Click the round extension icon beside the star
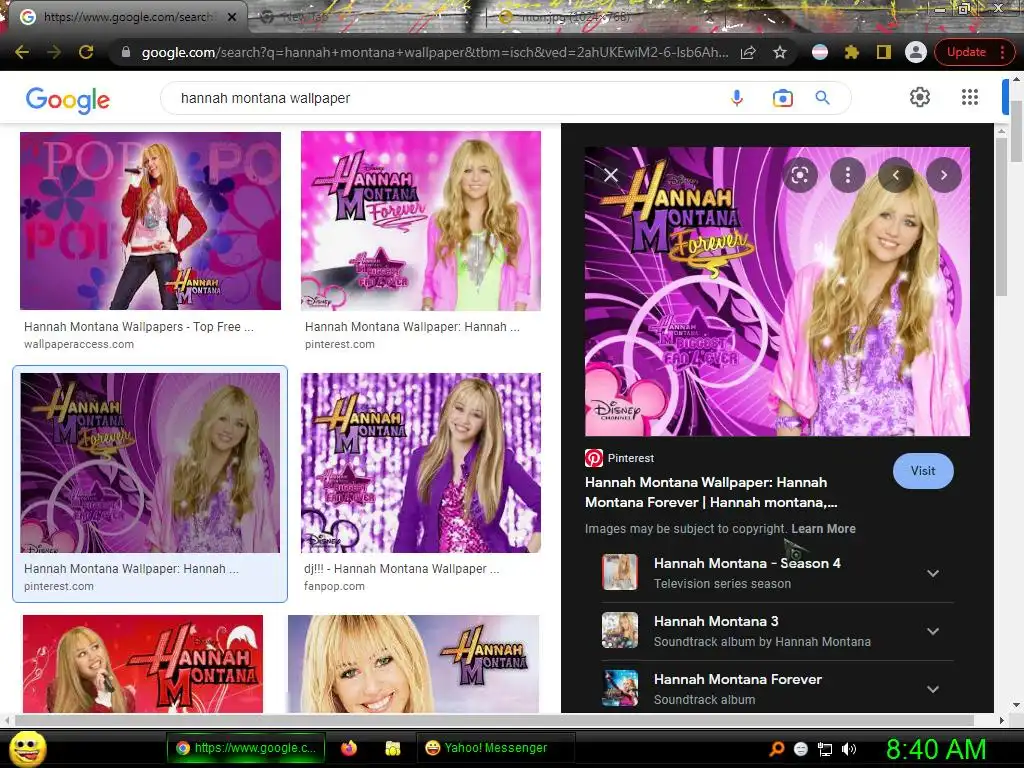 820,52
